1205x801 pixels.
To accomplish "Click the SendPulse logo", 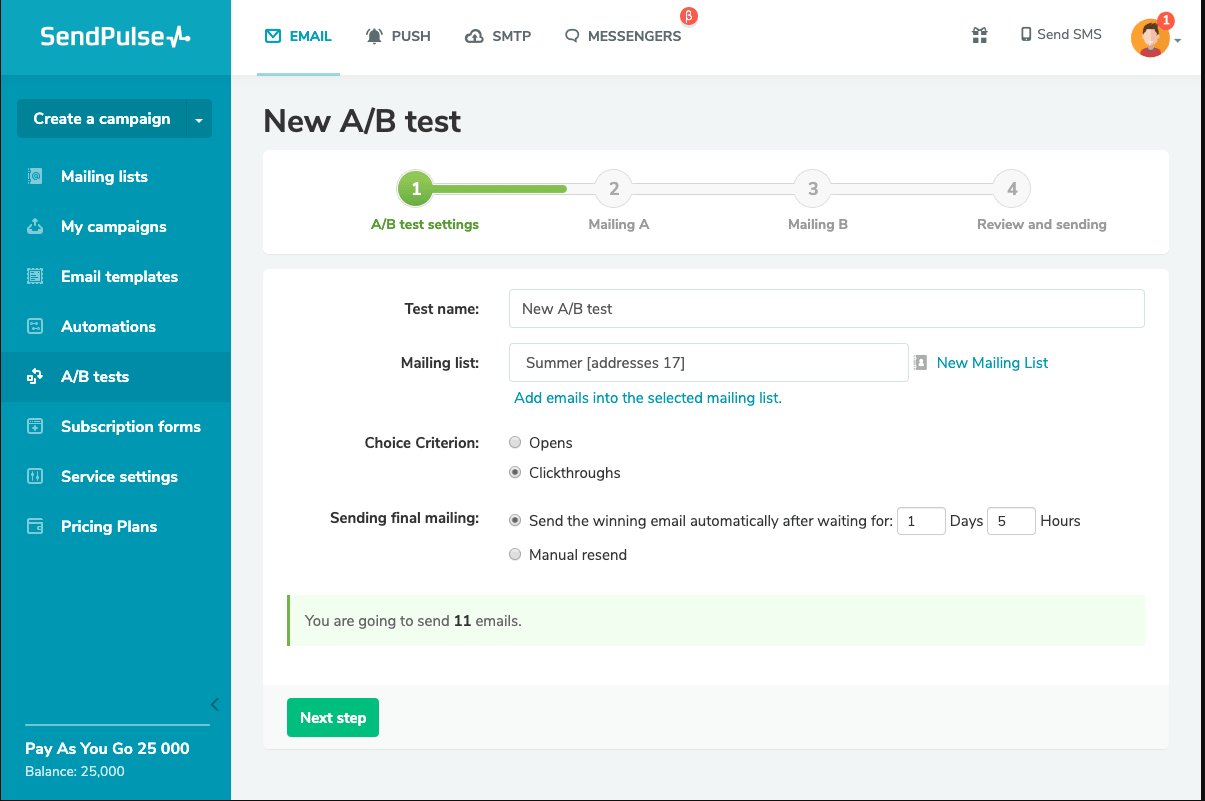I will [115, 37].
